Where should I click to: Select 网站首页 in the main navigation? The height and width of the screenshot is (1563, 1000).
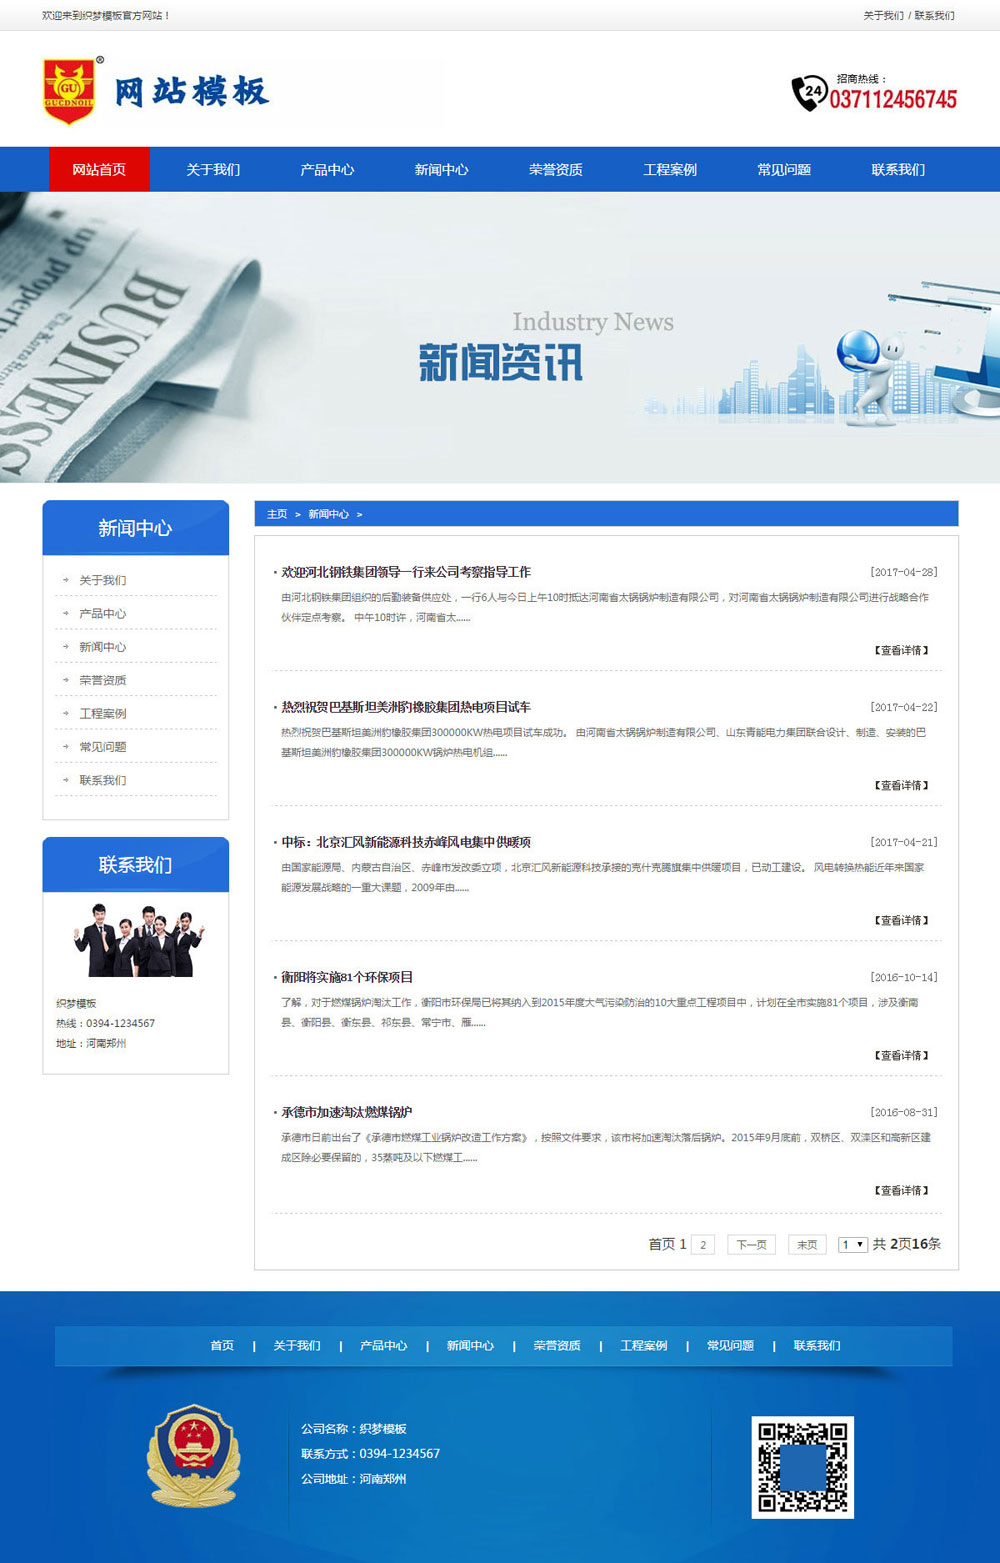point(99,169)
